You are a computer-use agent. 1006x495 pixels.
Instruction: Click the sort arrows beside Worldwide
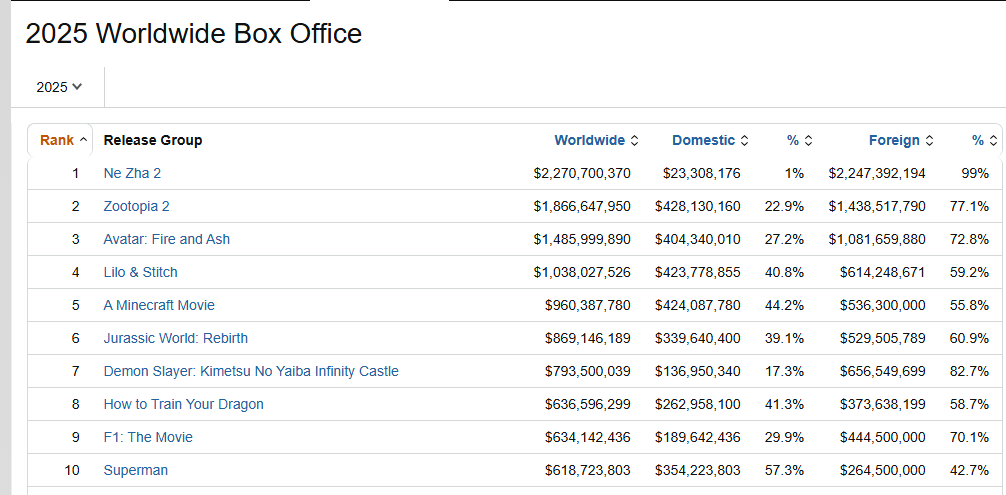(x=635, y=140)
